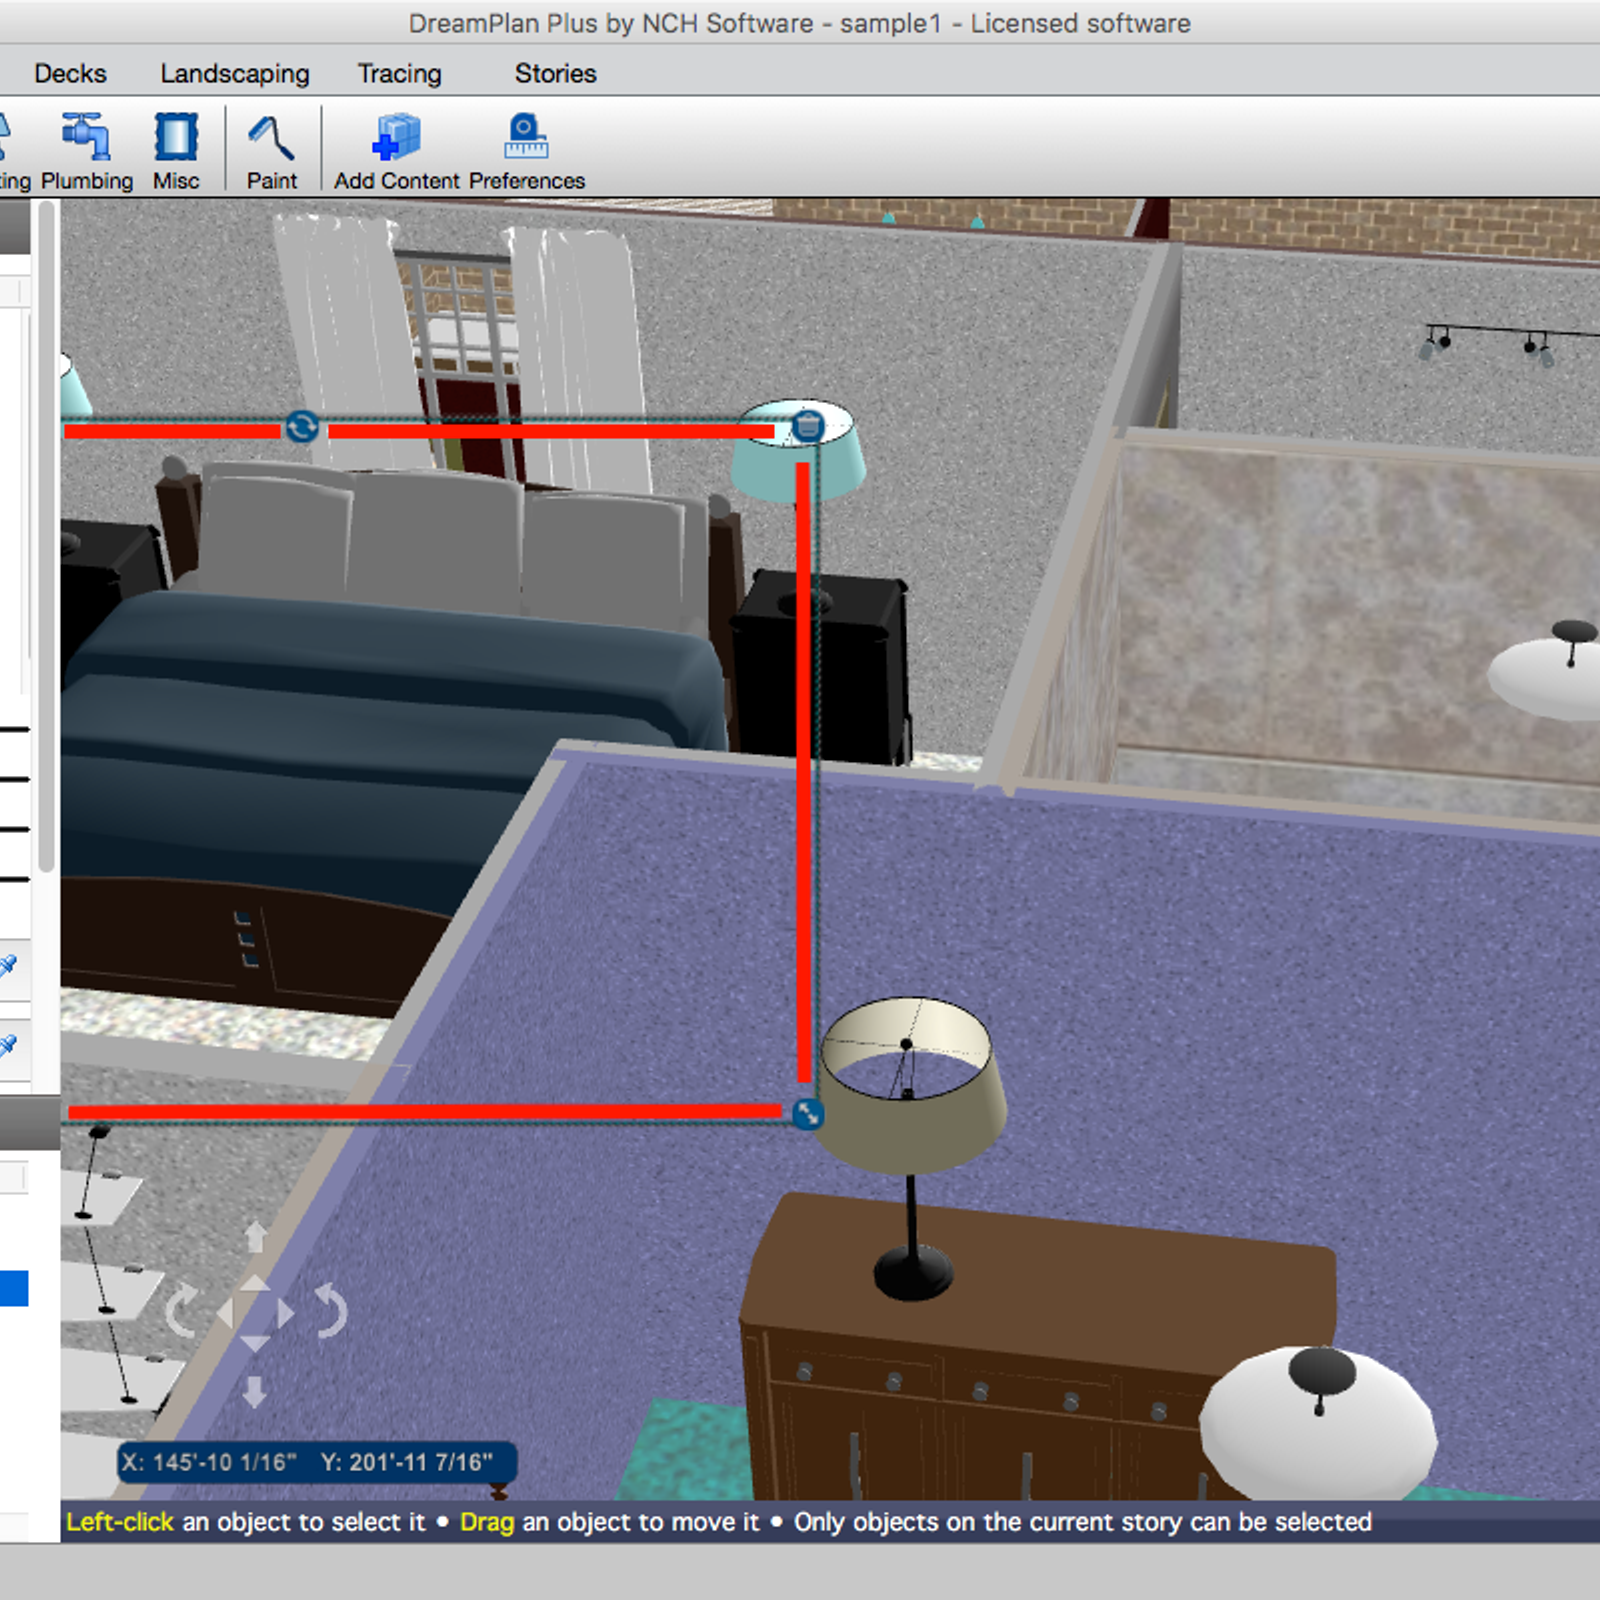
Task: Click the upper eyedropper icon in side panel
Action: pos(8,966)
